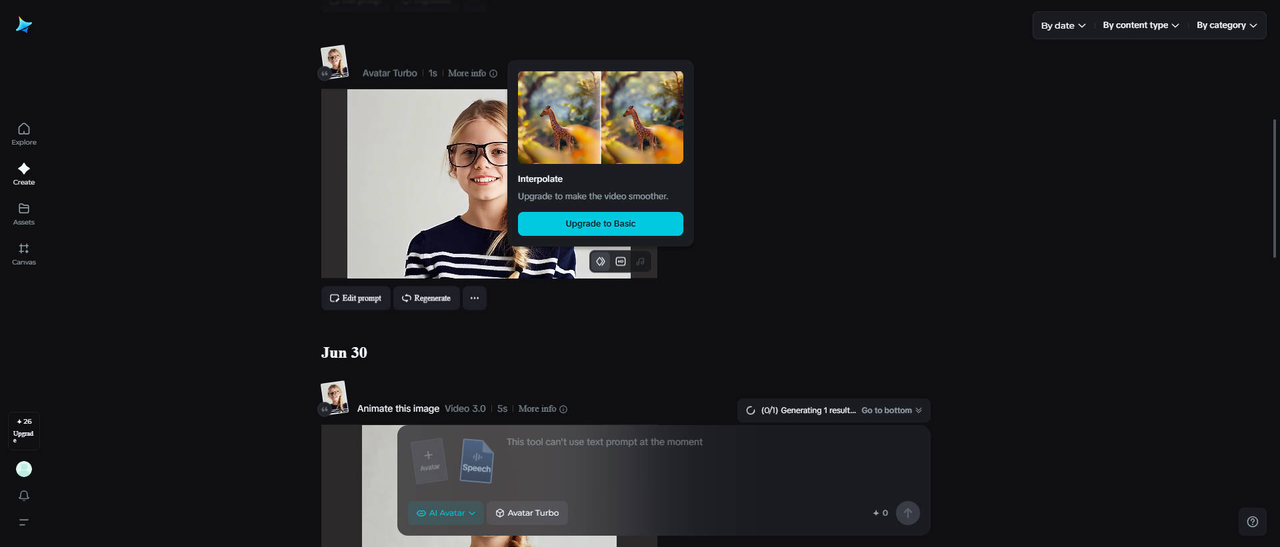1280x547 pixels.
Task: Open the Explore page
Action: (24, 133)
